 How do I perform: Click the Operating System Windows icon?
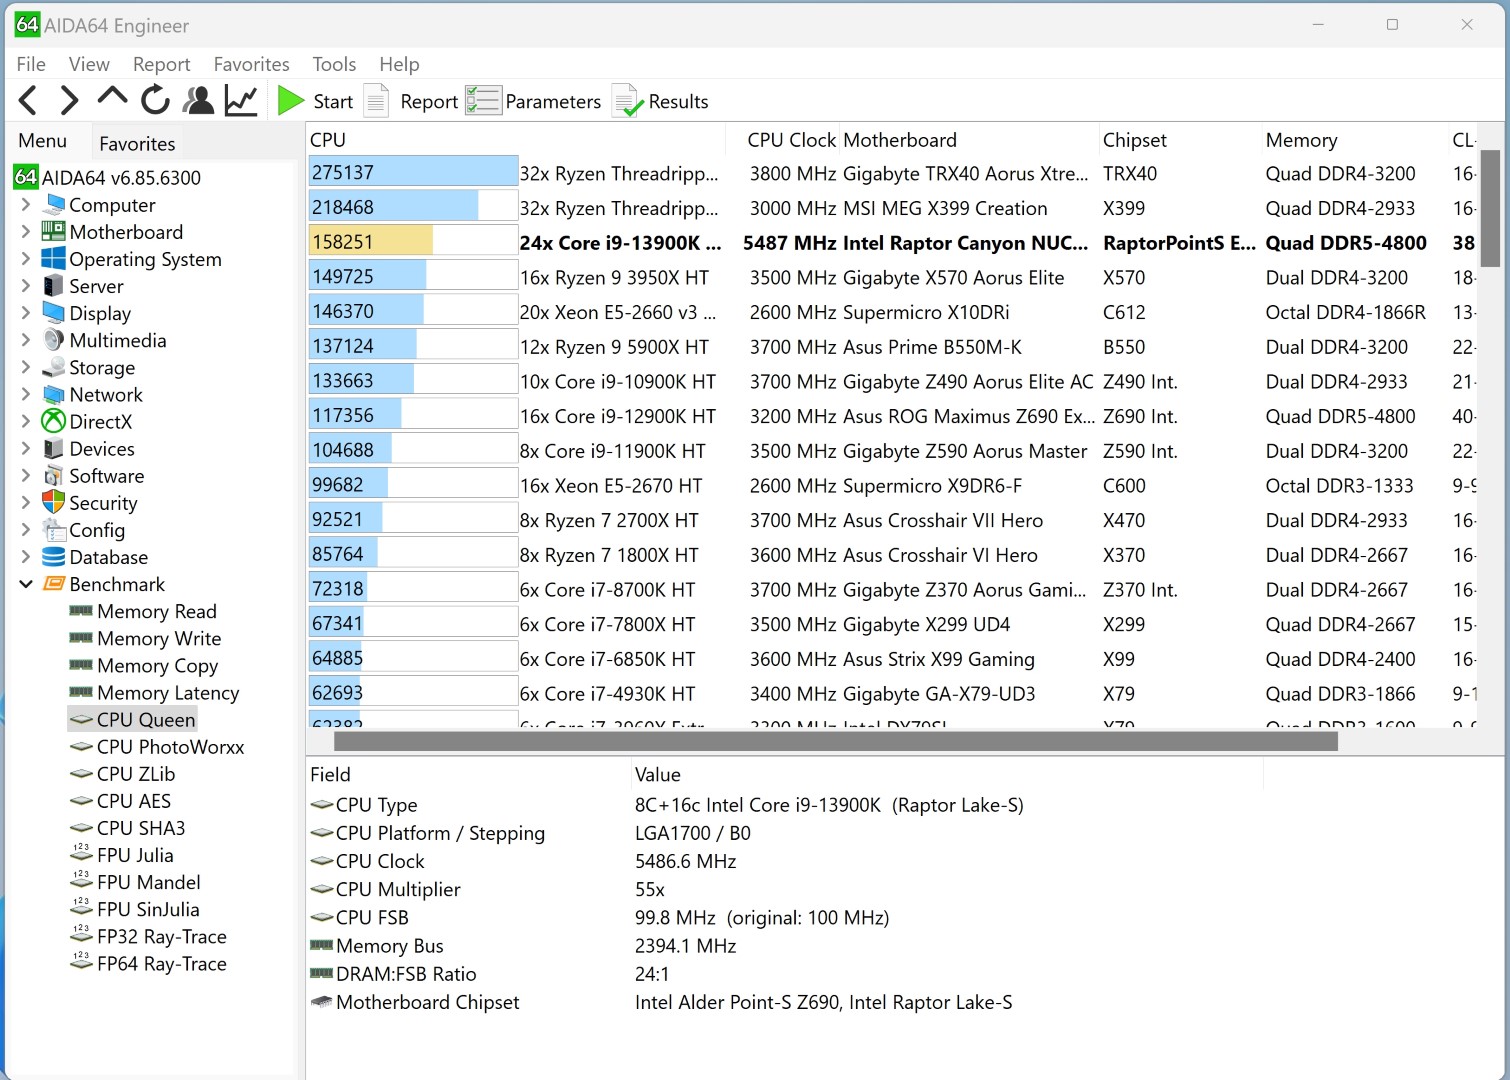tap(54, 259)
